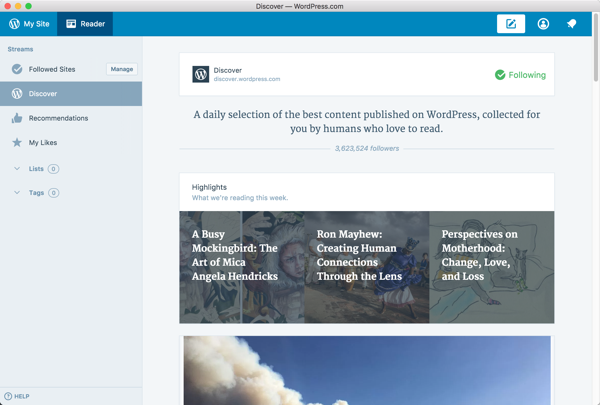Image resolution: width=600 pixels, height=405 pixels.
Task: Click the Followed Sites checkmark icon
Action: [x=17, y=69]
